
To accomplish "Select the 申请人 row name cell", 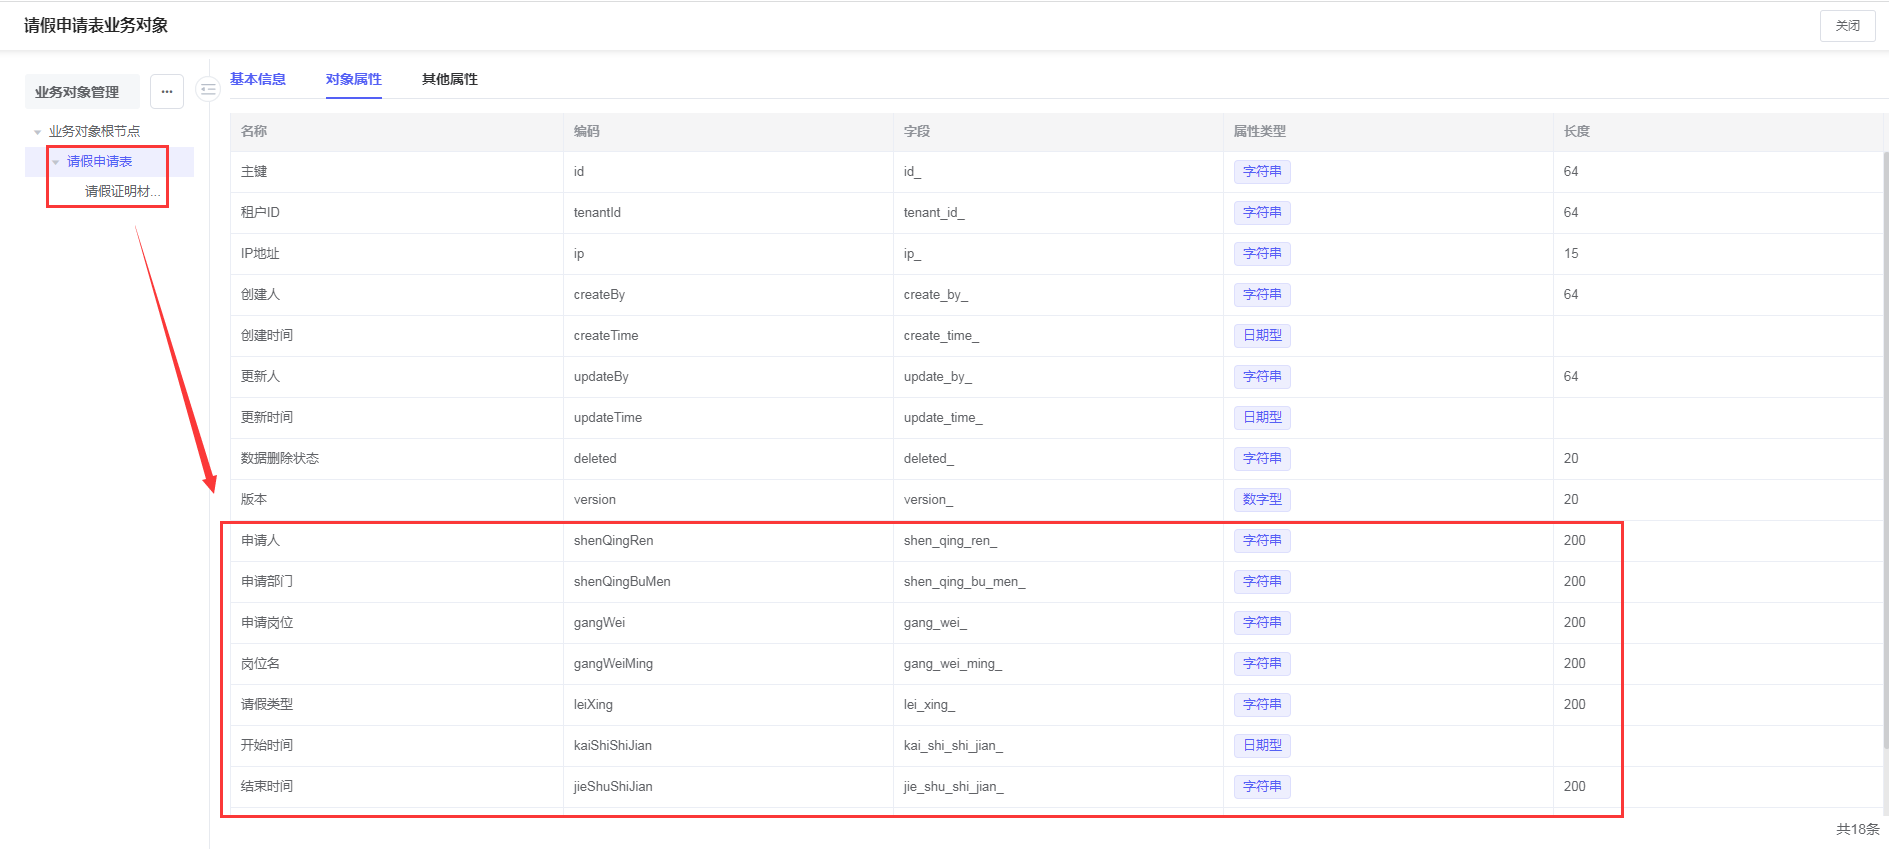I will pos(261,541).
